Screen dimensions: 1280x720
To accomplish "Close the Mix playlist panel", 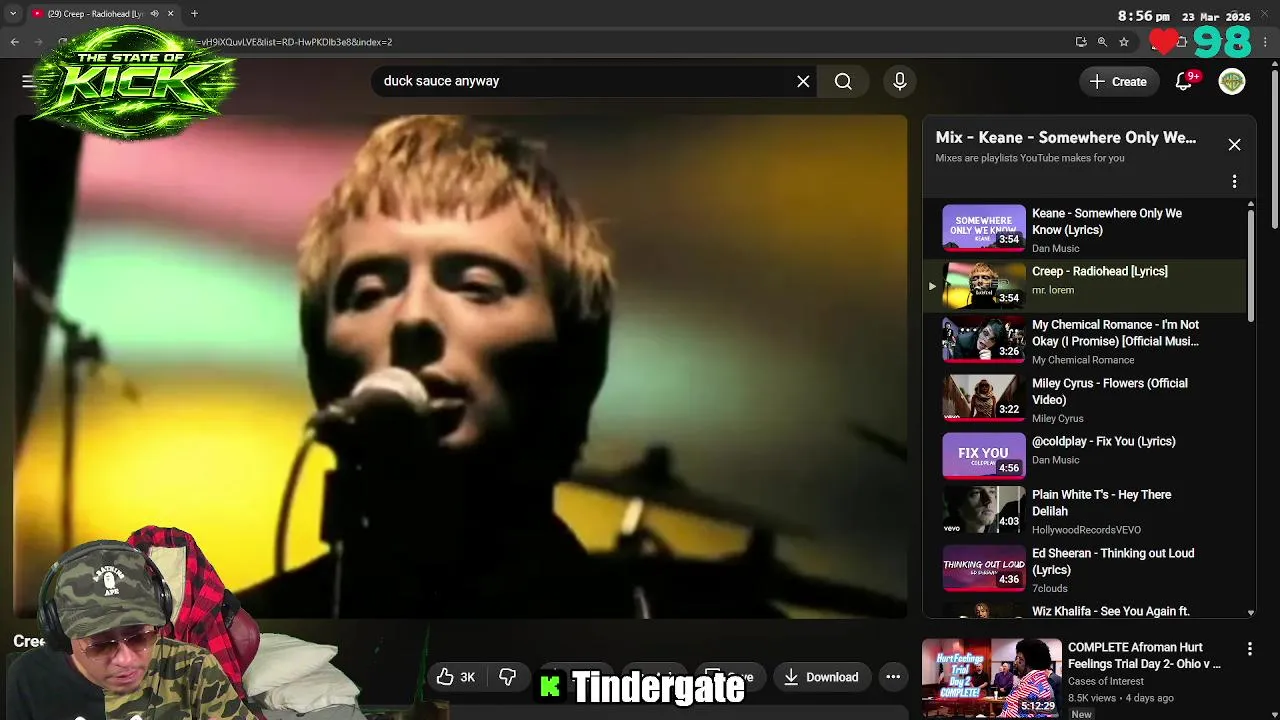I will click(1234, 145).
